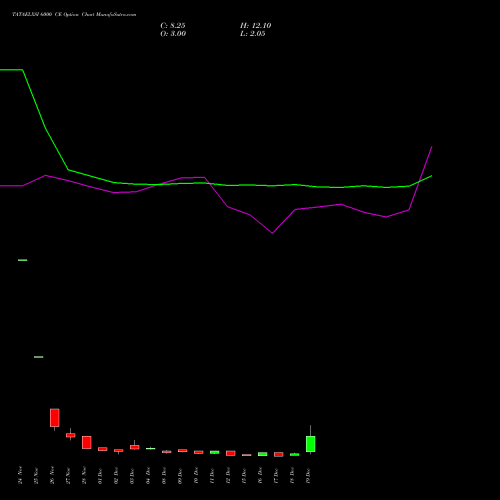Select the green candle on 11 Dec
Viewport: 500px width, 500px height.
[215, 452]
